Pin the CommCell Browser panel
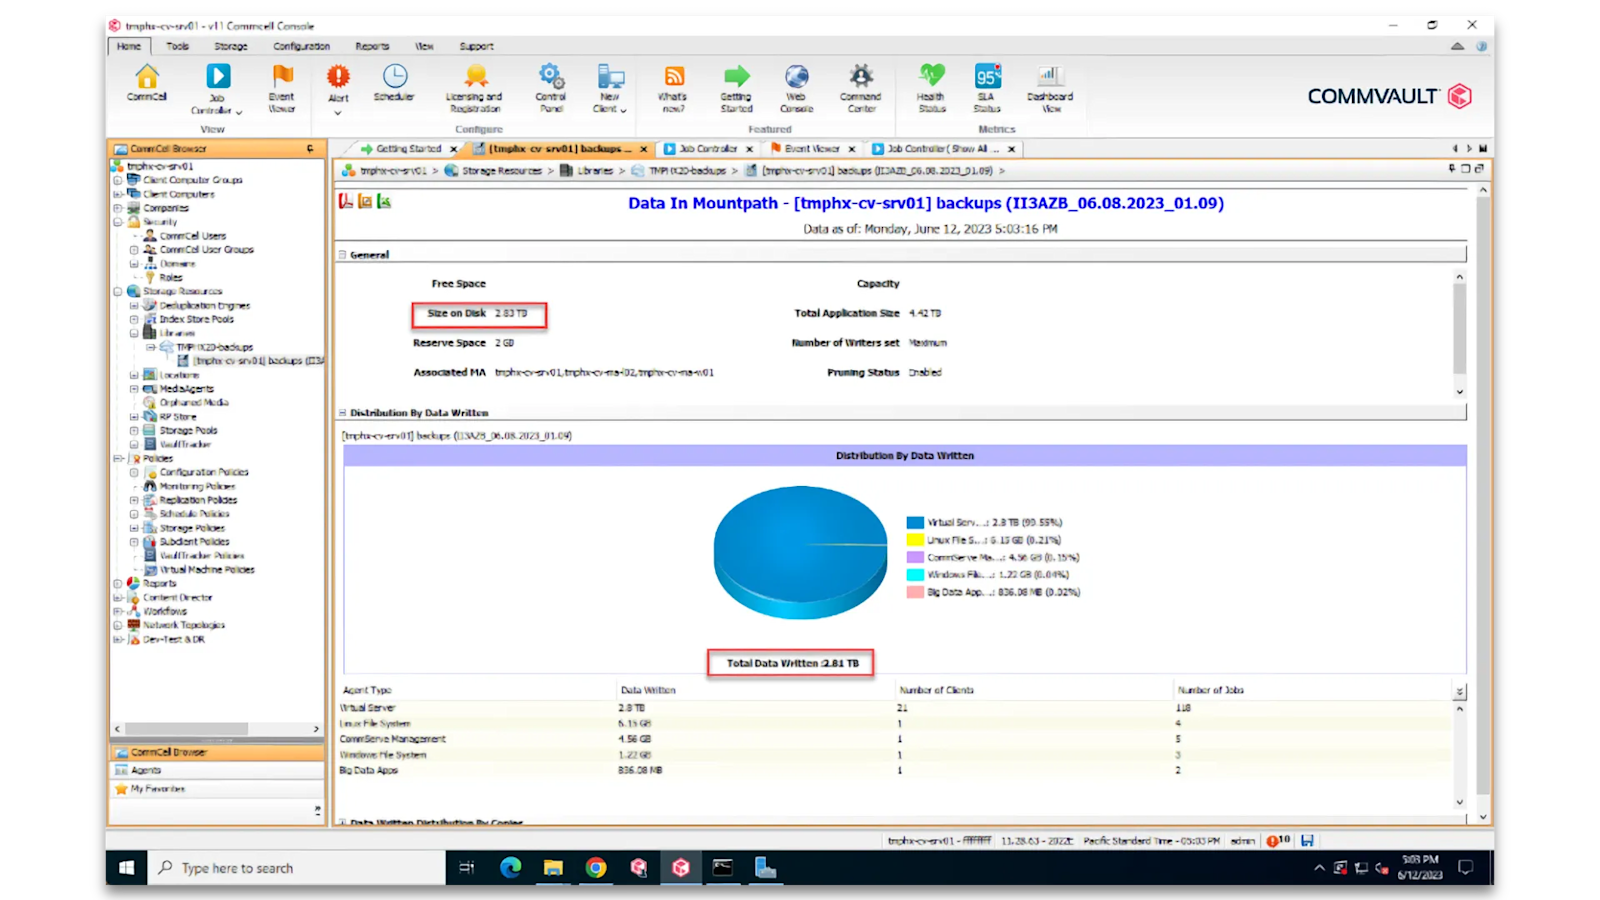The image size is (1600, 900). (x=310, y=148)
